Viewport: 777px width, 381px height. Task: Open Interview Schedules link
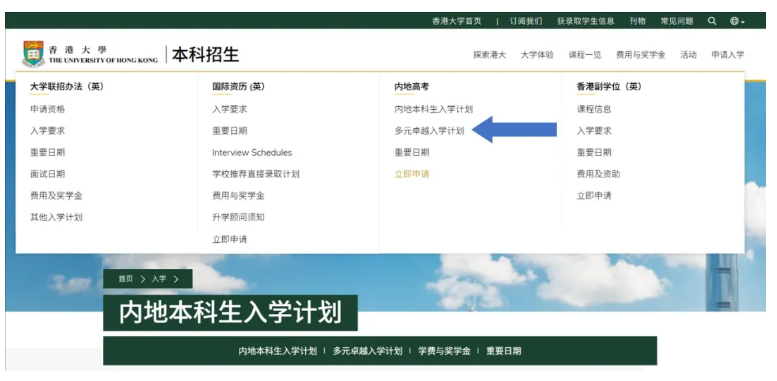(x=252, y=153)
